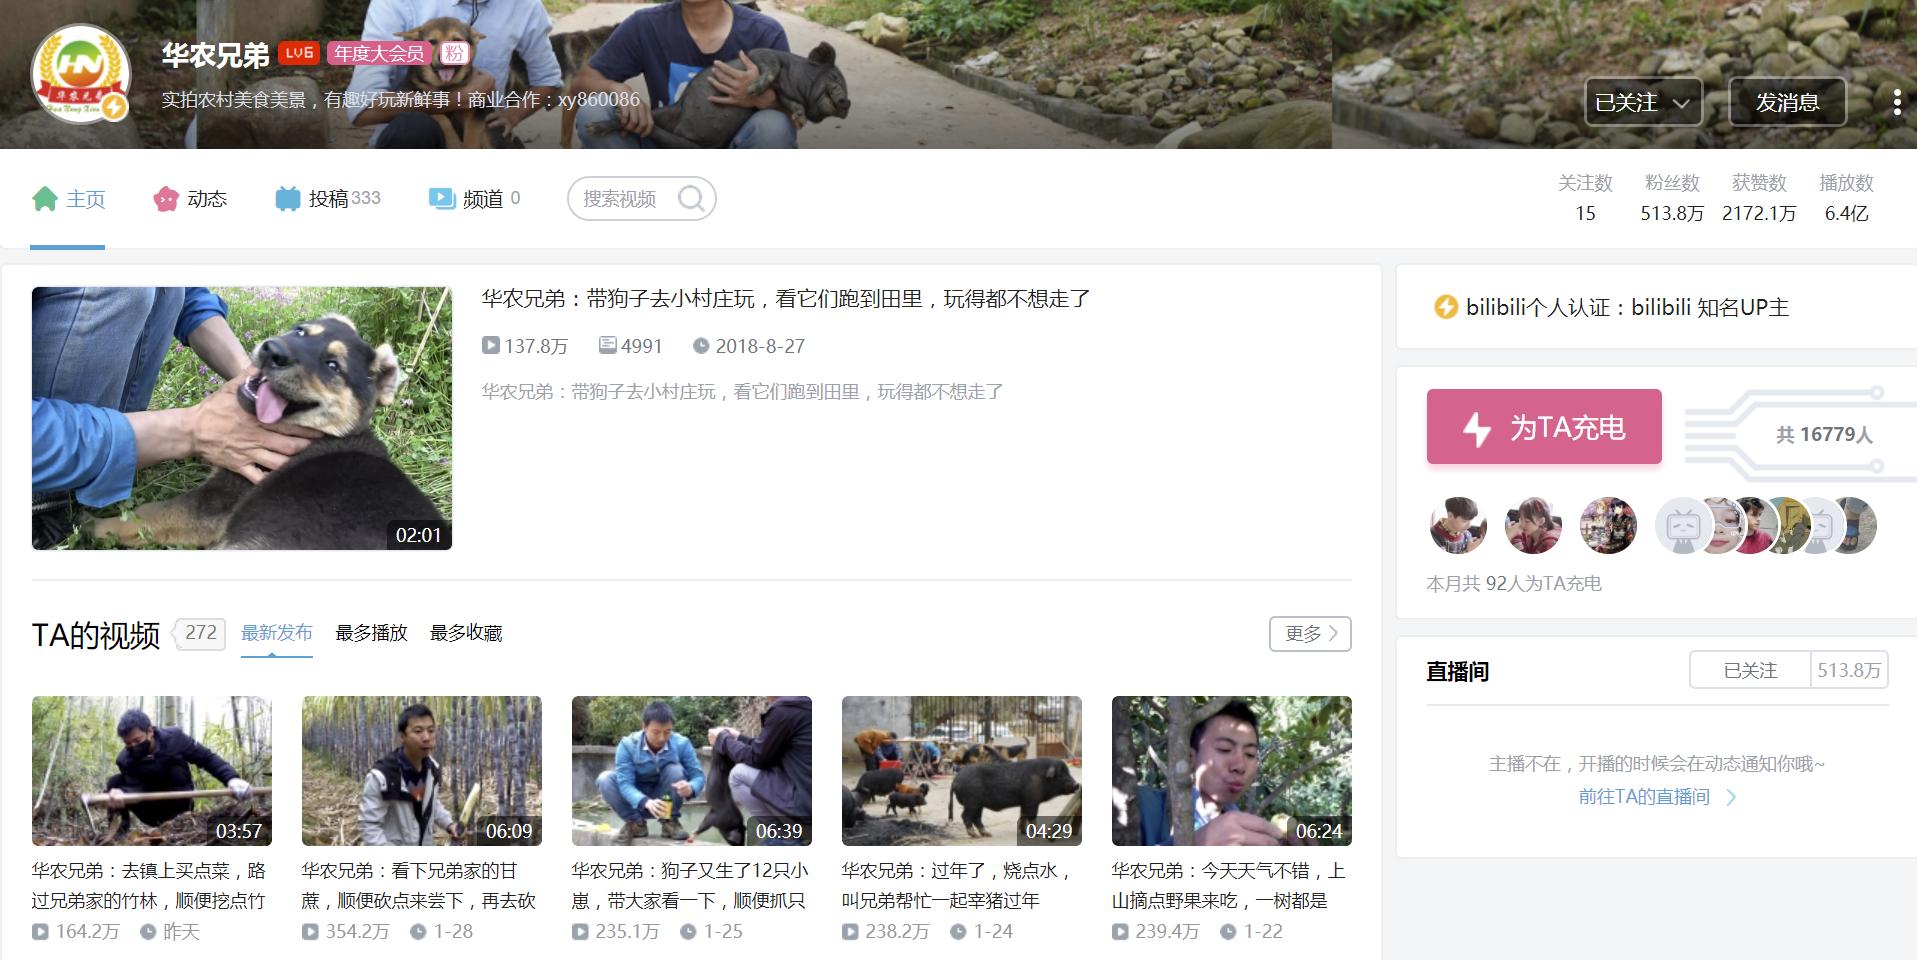Select the 投稿 submissions icon
The width and height of the screenshot is (1917, 960).
click(x=288, y=197)
